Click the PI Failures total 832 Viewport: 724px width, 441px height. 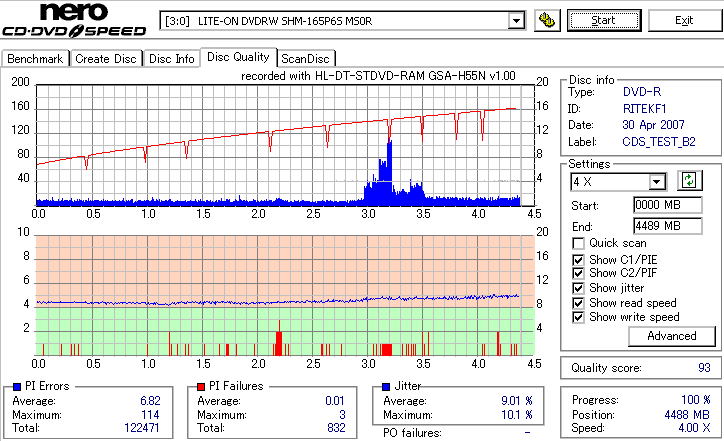tap(336, 428)
